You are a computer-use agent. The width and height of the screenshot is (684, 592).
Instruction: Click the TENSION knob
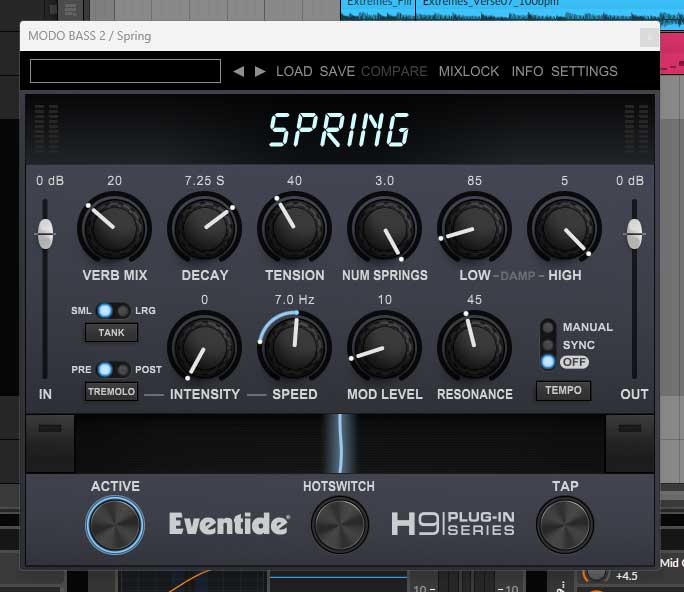click(294, 228)
